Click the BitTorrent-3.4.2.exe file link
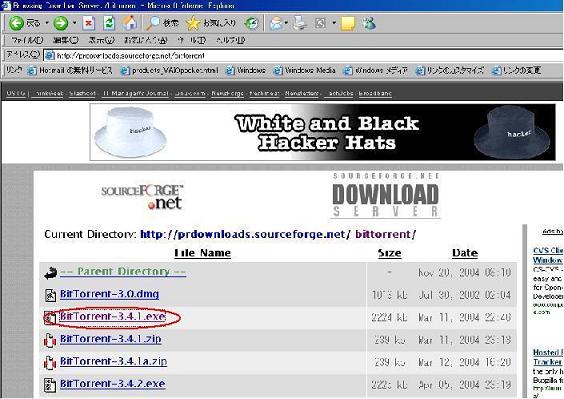 pyautogui.click(x=113, y=384)
